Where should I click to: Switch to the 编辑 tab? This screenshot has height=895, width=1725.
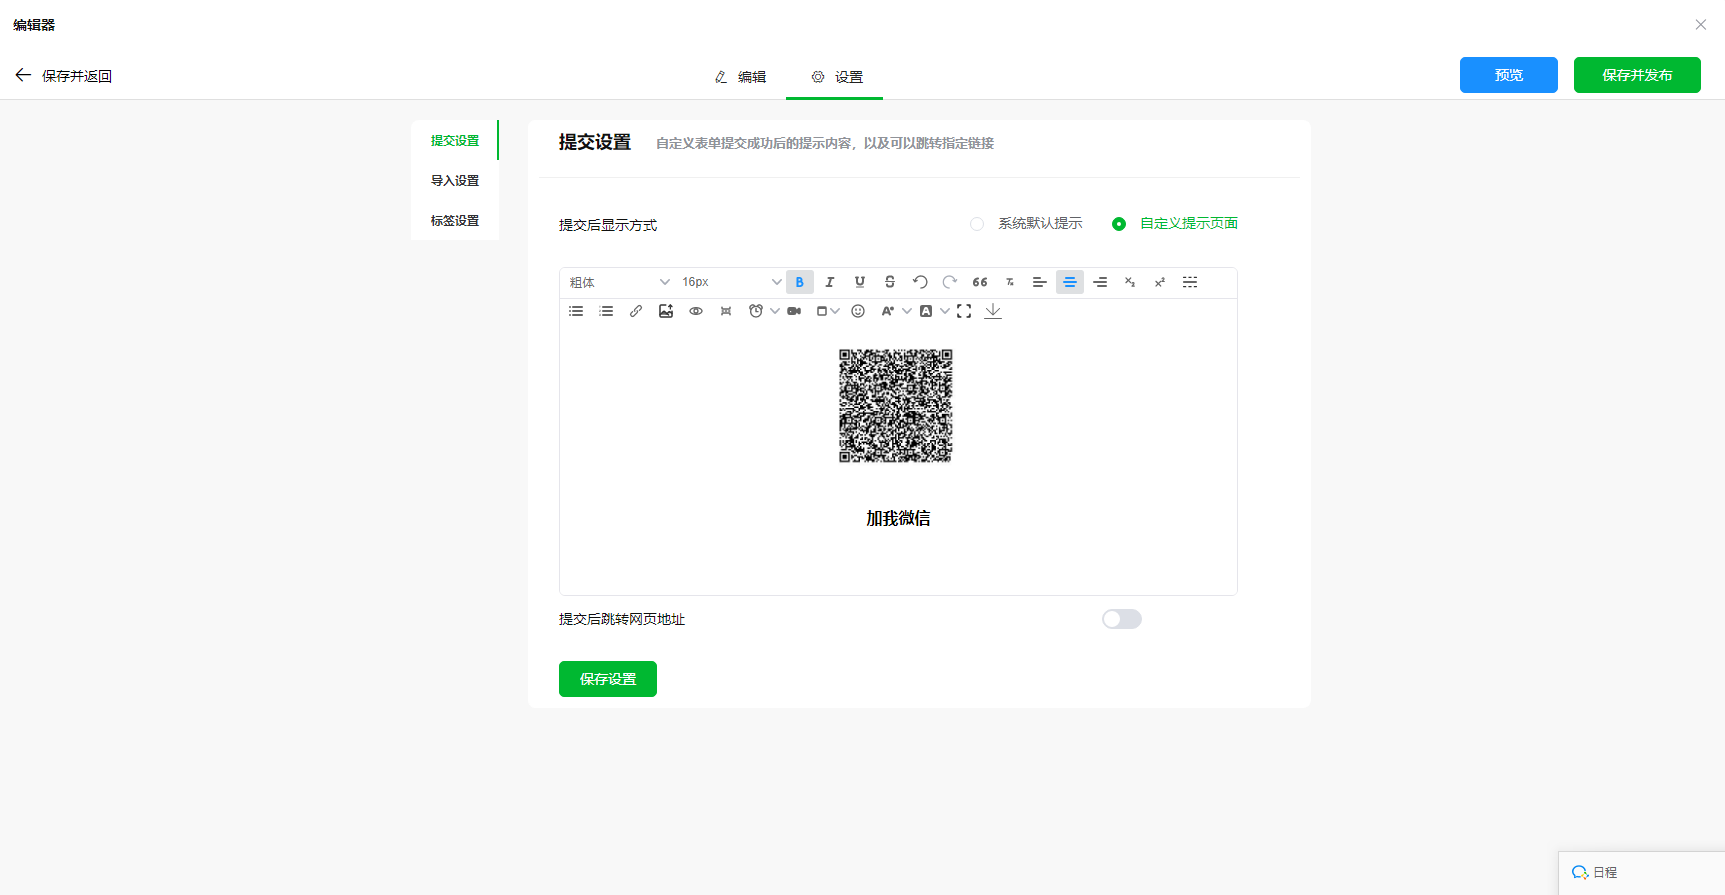740,77
